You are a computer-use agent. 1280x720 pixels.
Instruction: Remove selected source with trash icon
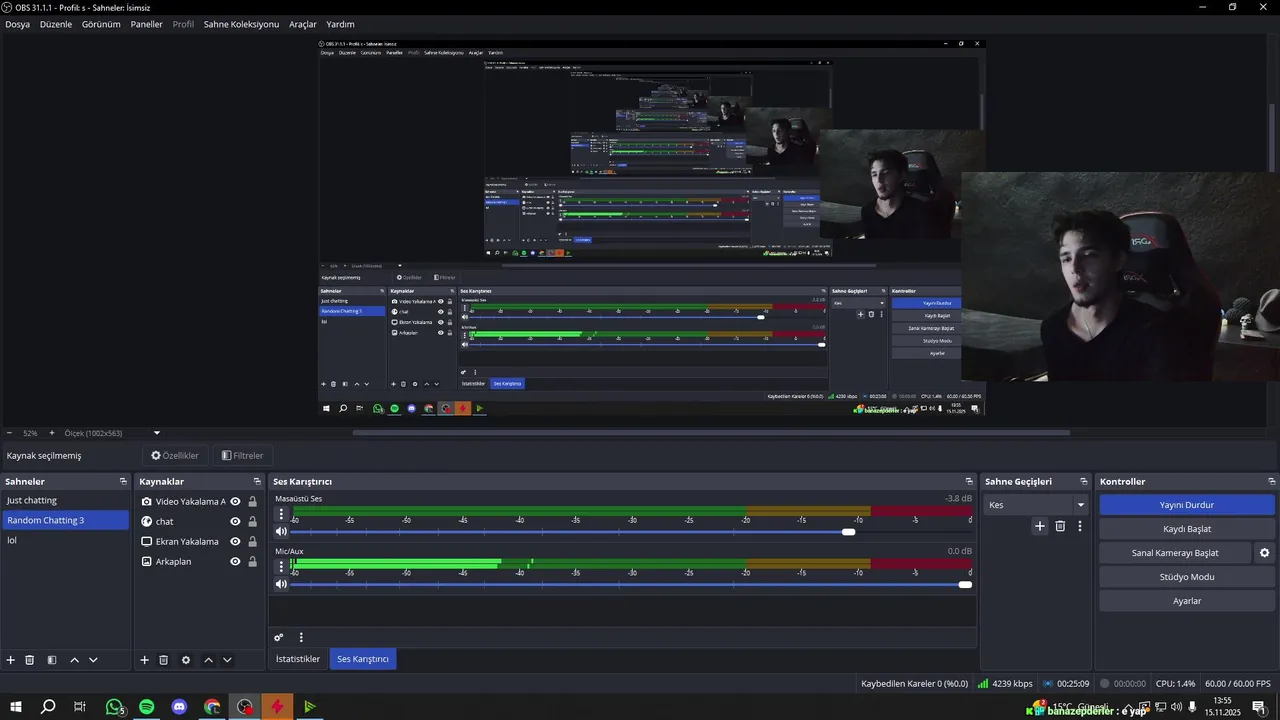tap(164, 660)
